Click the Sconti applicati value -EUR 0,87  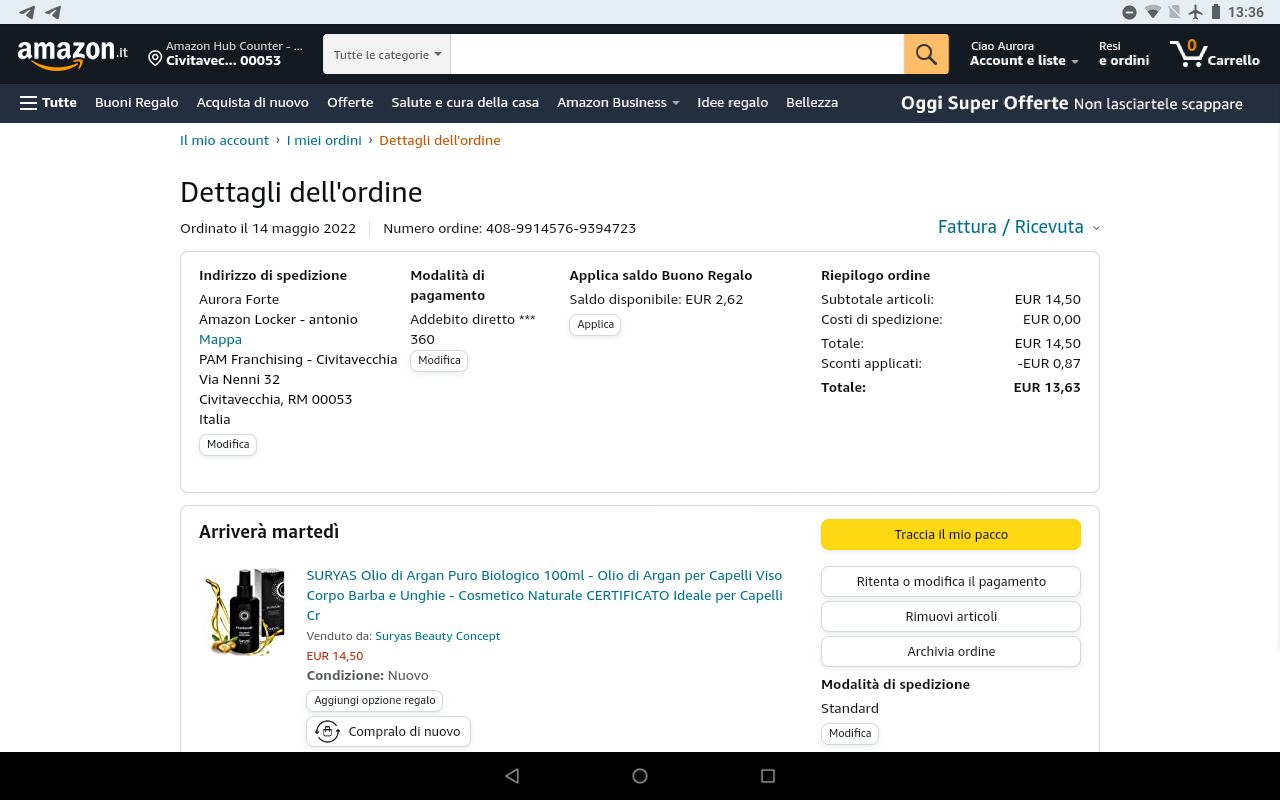click(x=1049, y=363)
